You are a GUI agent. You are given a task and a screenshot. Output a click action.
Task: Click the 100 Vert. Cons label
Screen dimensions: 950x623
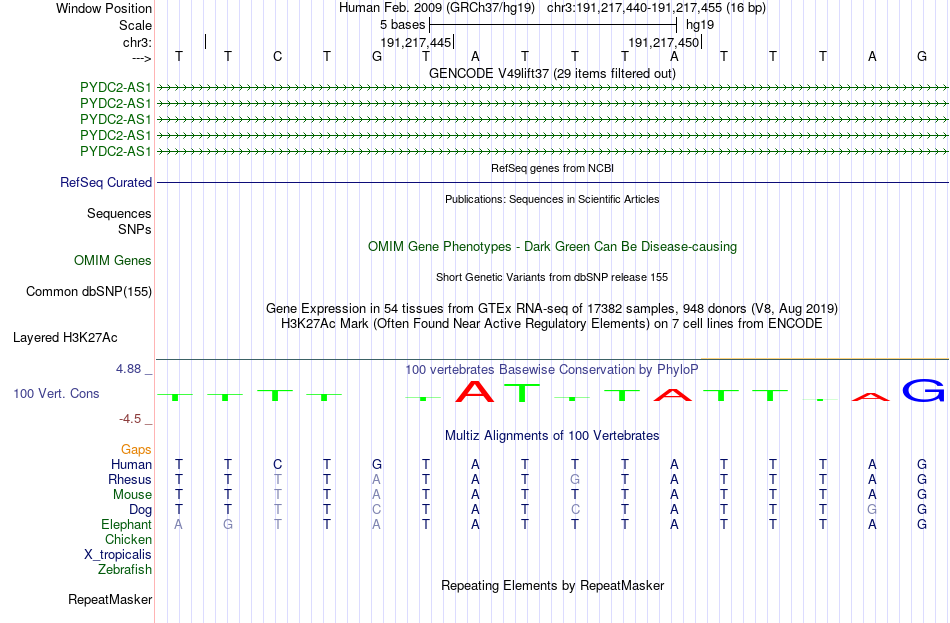pos(56,394)
